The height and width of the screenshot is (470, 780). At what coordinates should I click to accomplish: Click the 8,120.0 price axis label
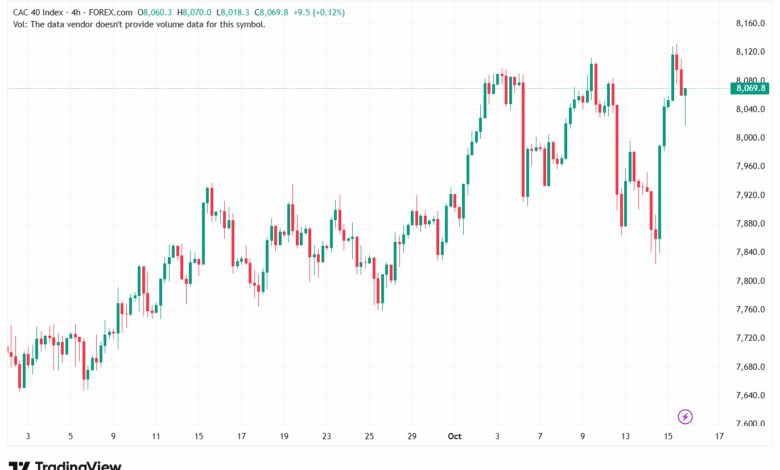(750, 52)
